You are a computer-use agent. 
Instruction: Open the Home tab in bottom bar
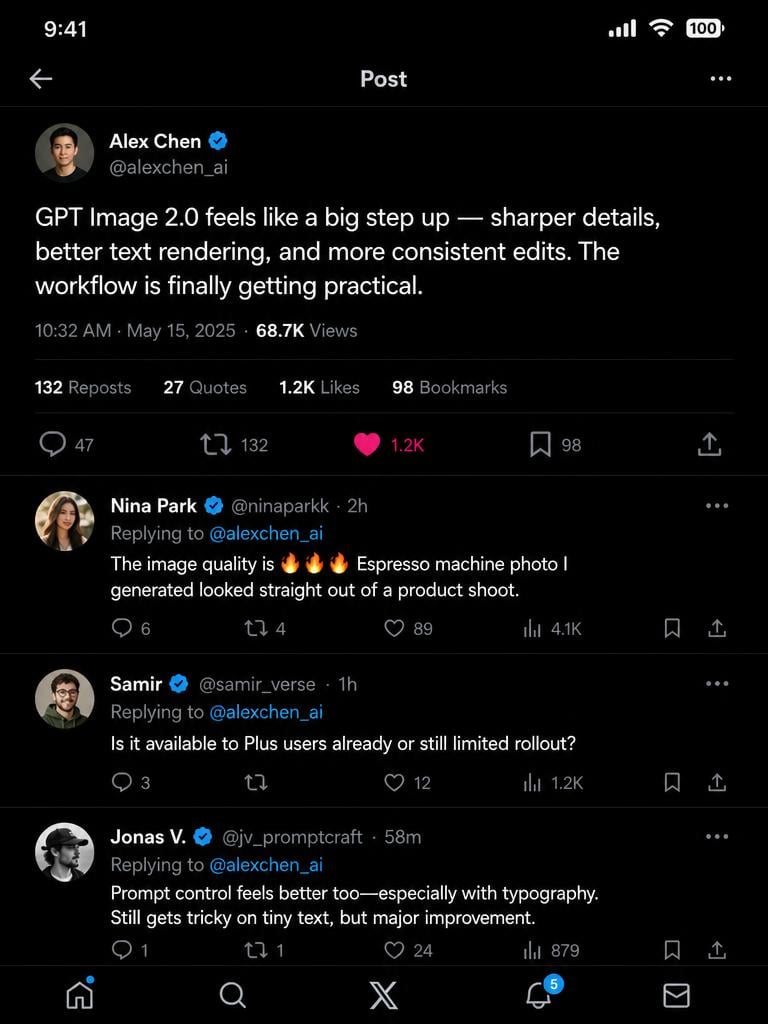point(80,995)
